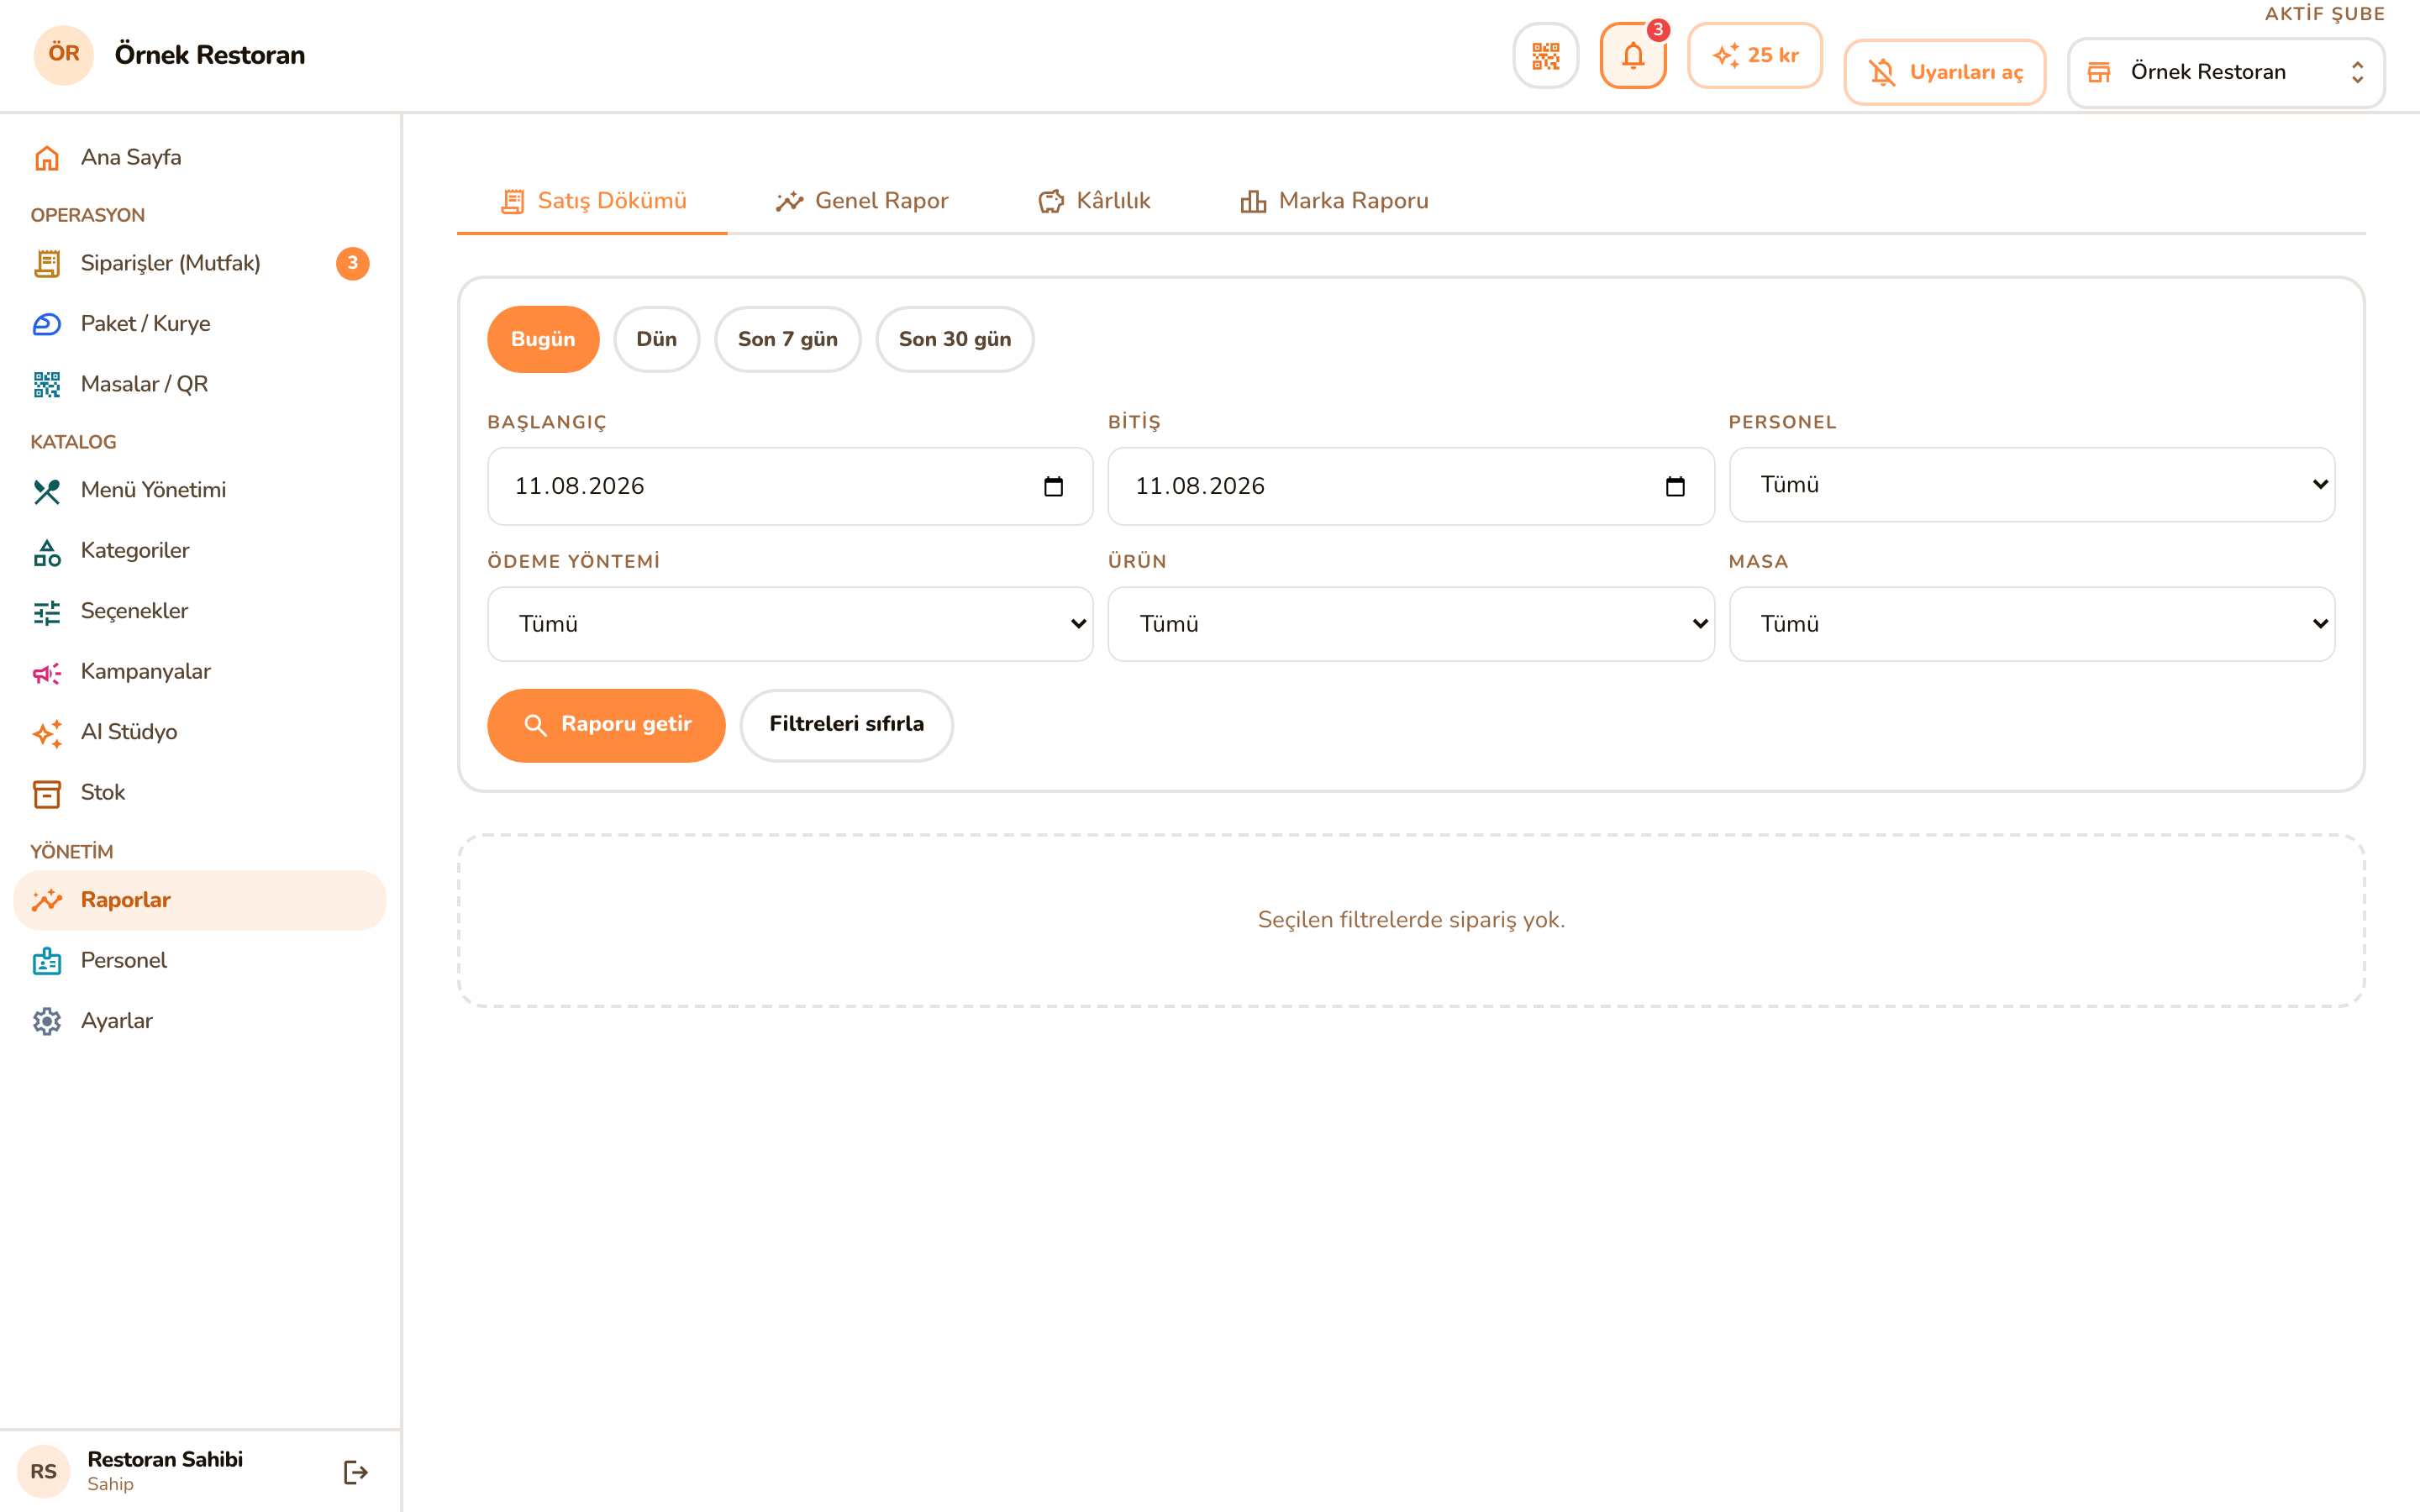2420x1512 pixels.
Task: Open Masalar / QR page
Action: click(200, 384)
